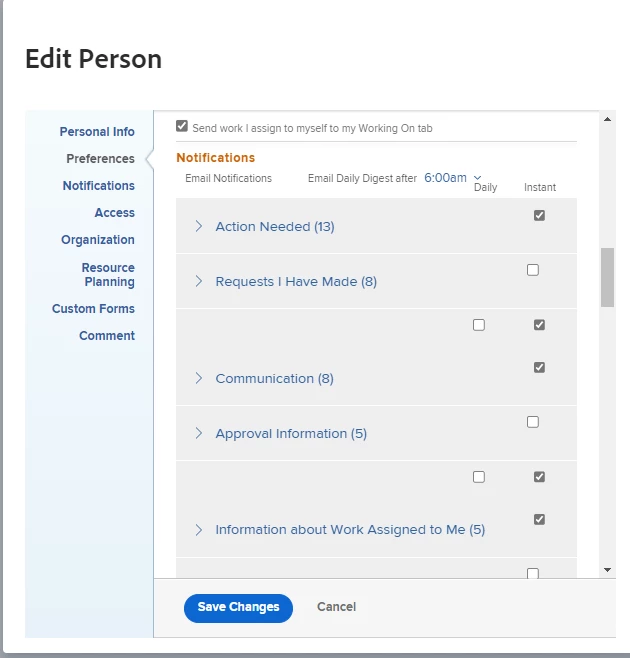Open the Access tab
Image resolution: width=630 pixels, height=658 pixels.
click(x=115, y=213)
